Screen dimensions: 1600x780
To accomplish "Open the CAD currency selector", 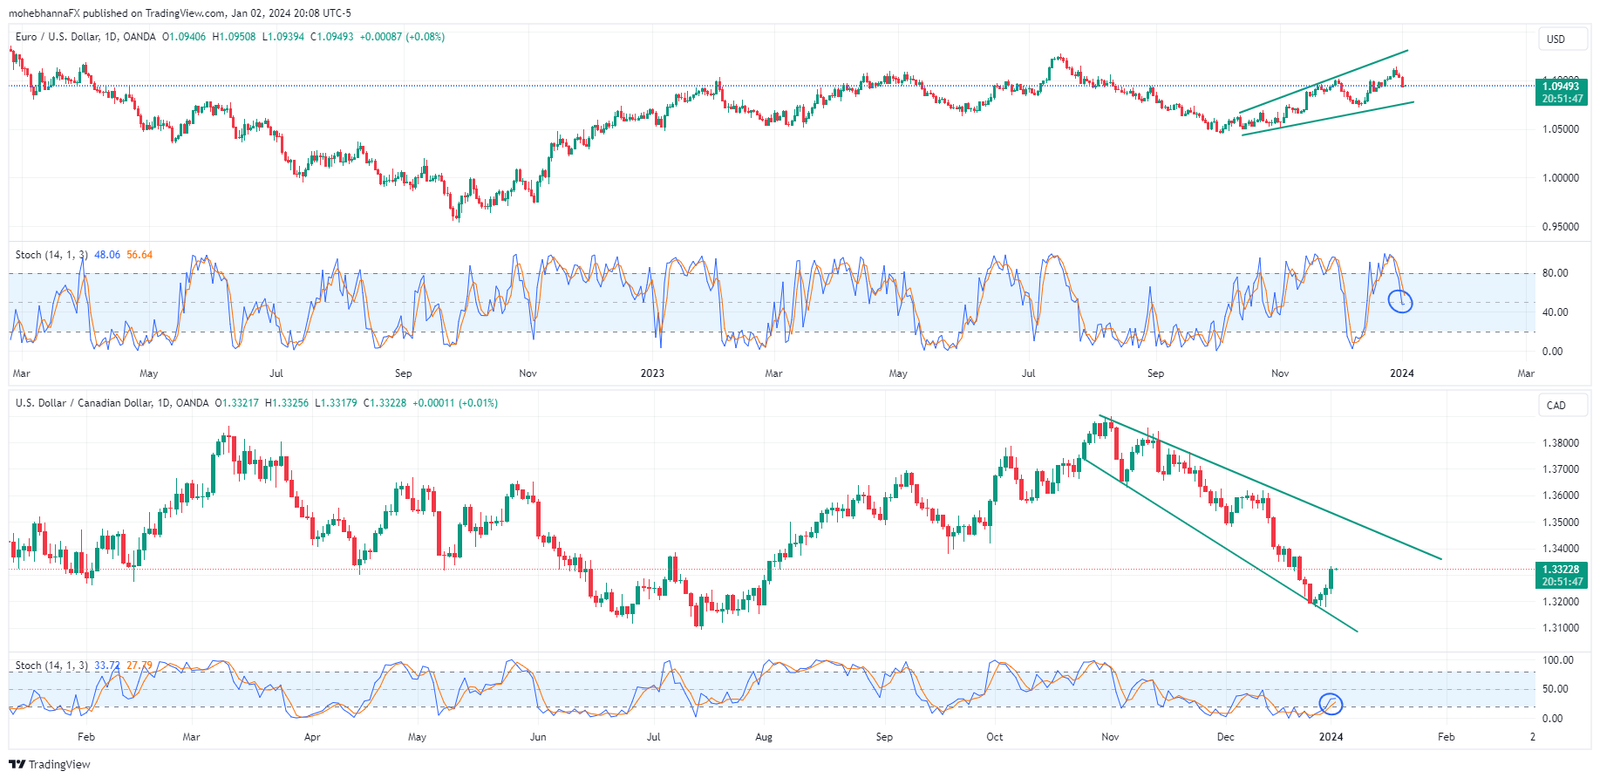I will [1556, 405].
